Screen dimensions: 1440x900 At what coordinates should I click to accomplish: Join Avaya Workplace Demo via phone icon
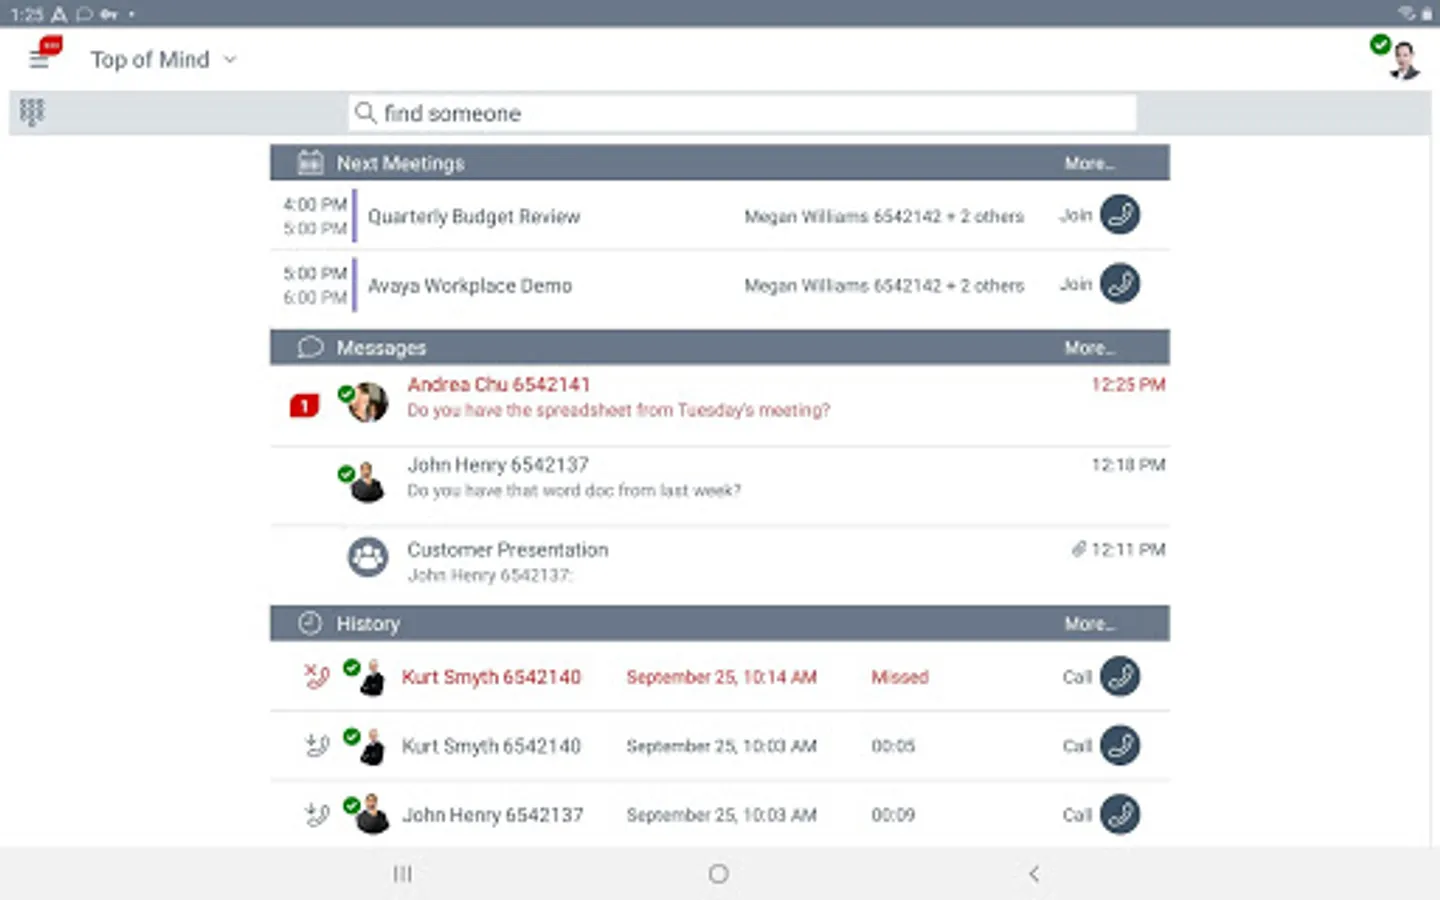pos(1120,283)
